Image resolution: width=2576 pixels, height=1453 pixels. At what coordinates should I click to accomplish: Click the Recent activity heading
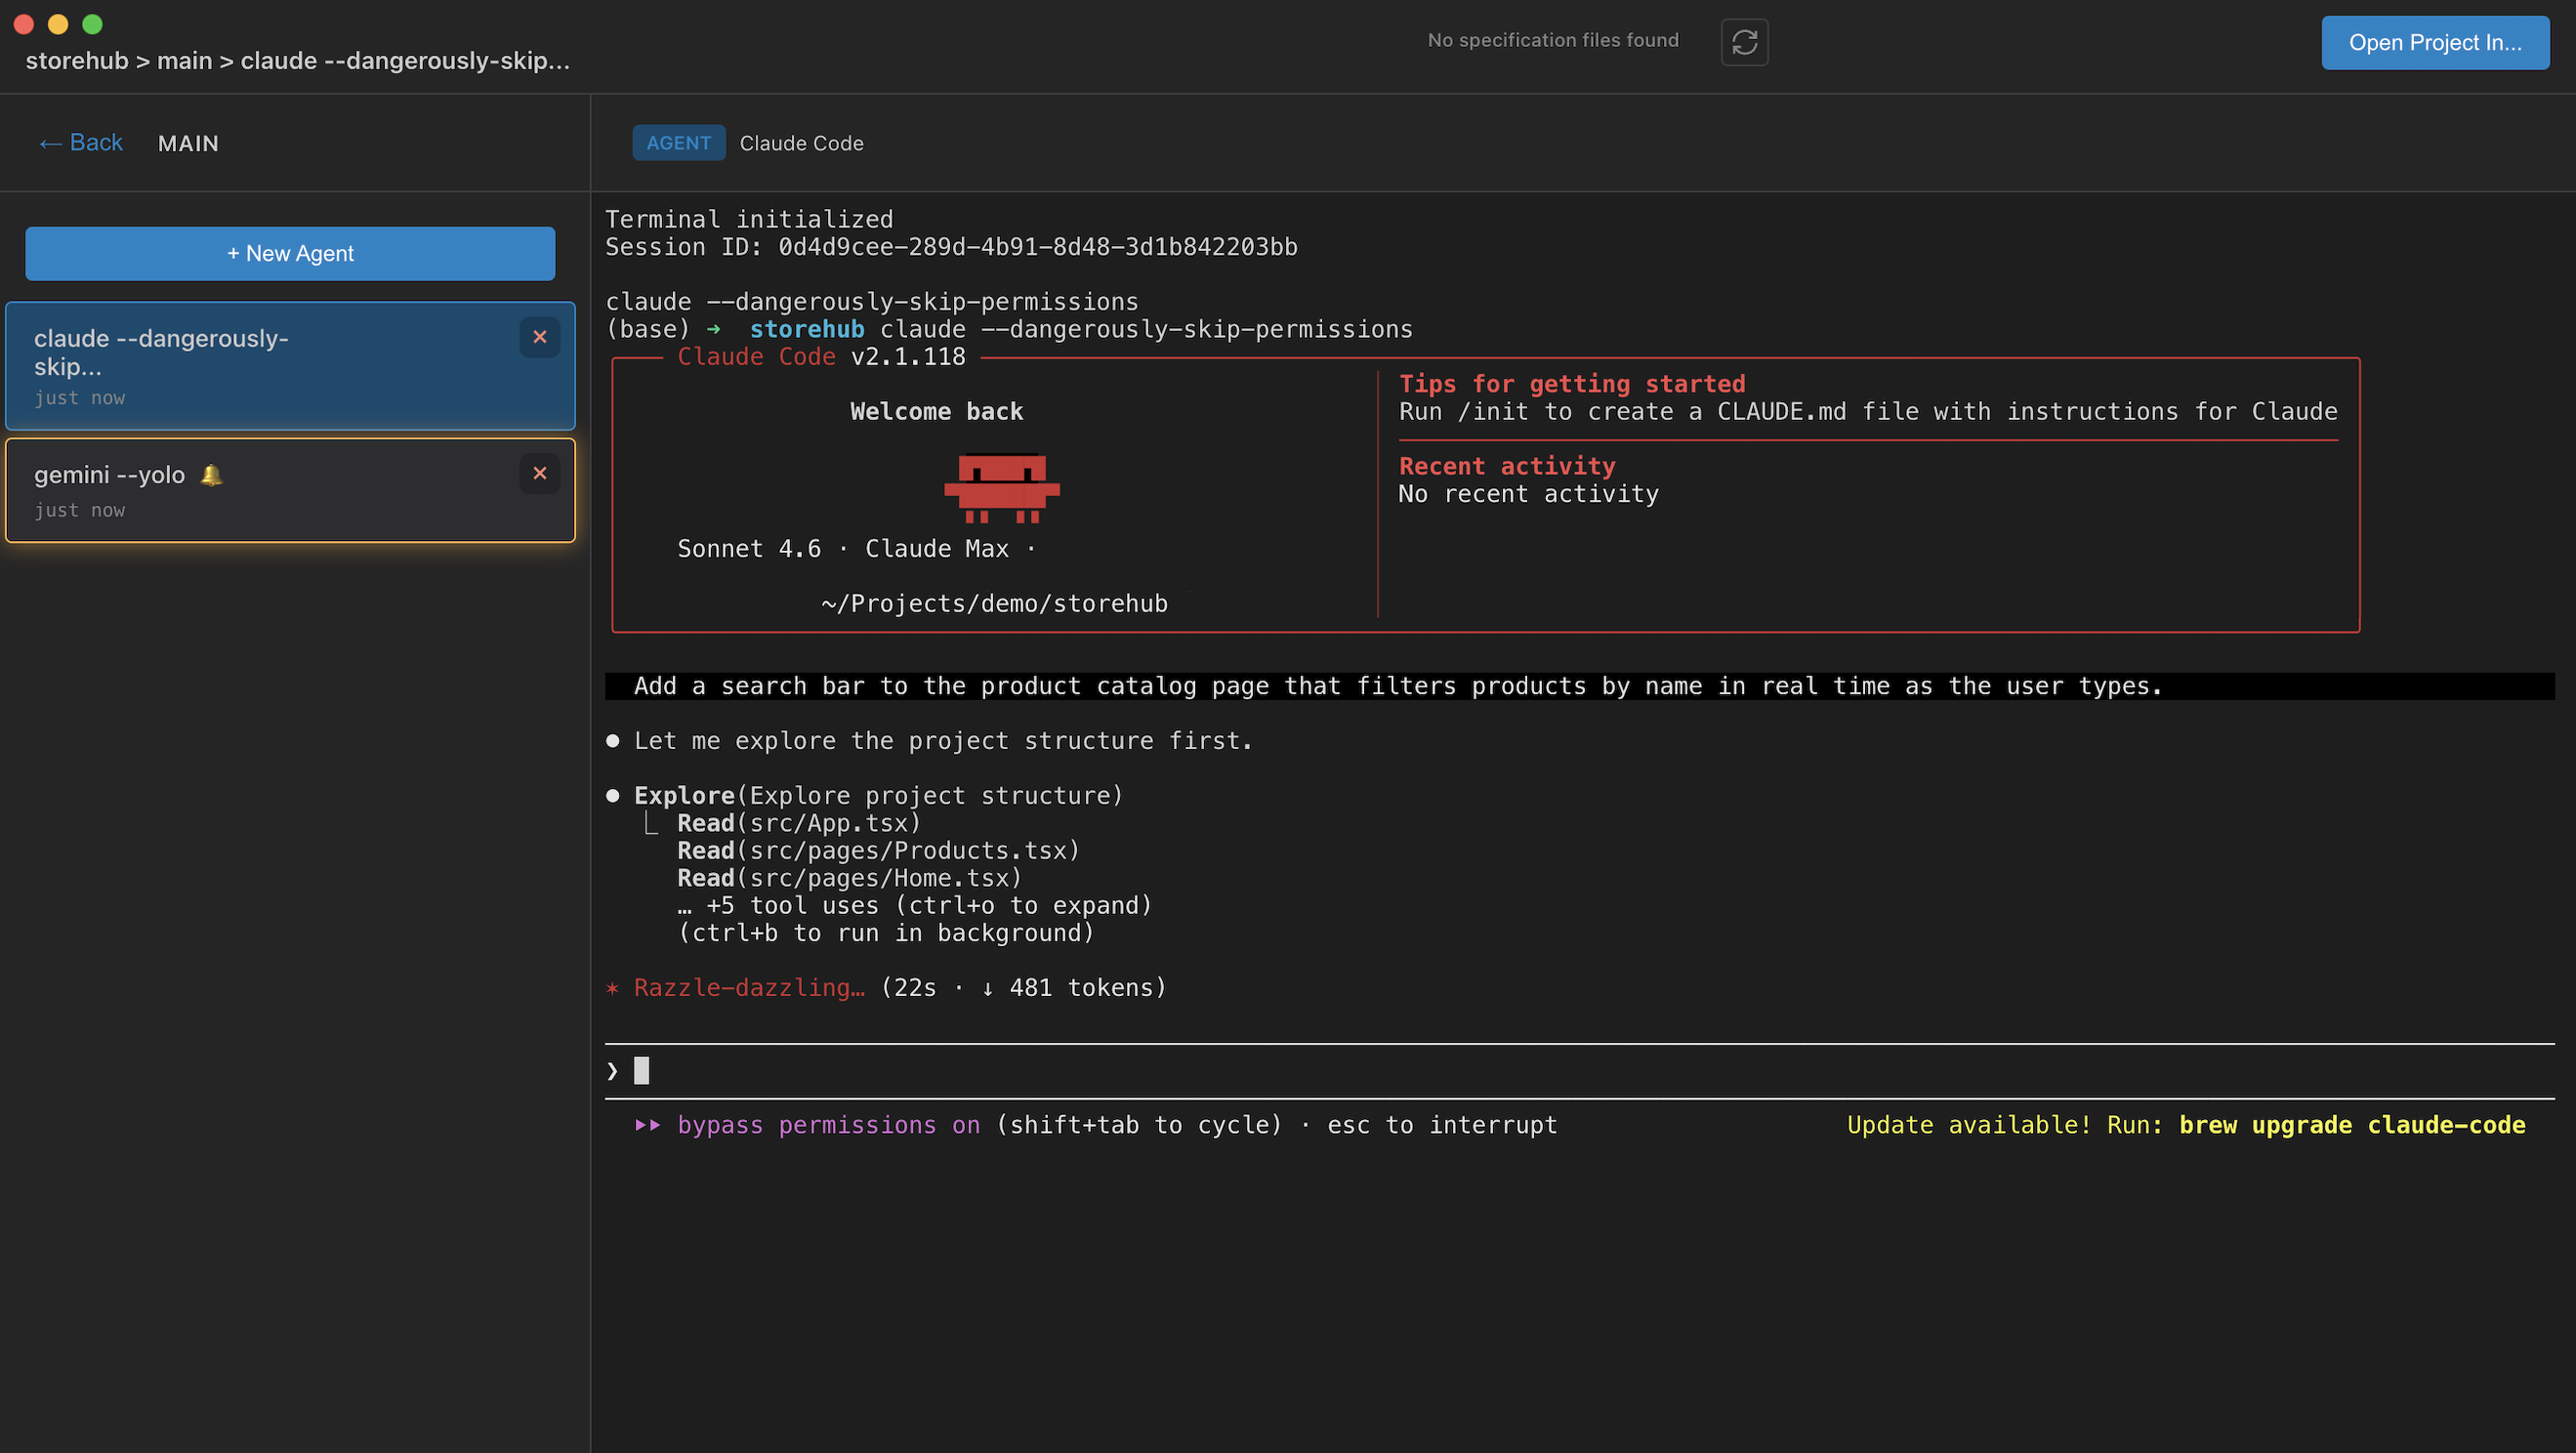1507,466
